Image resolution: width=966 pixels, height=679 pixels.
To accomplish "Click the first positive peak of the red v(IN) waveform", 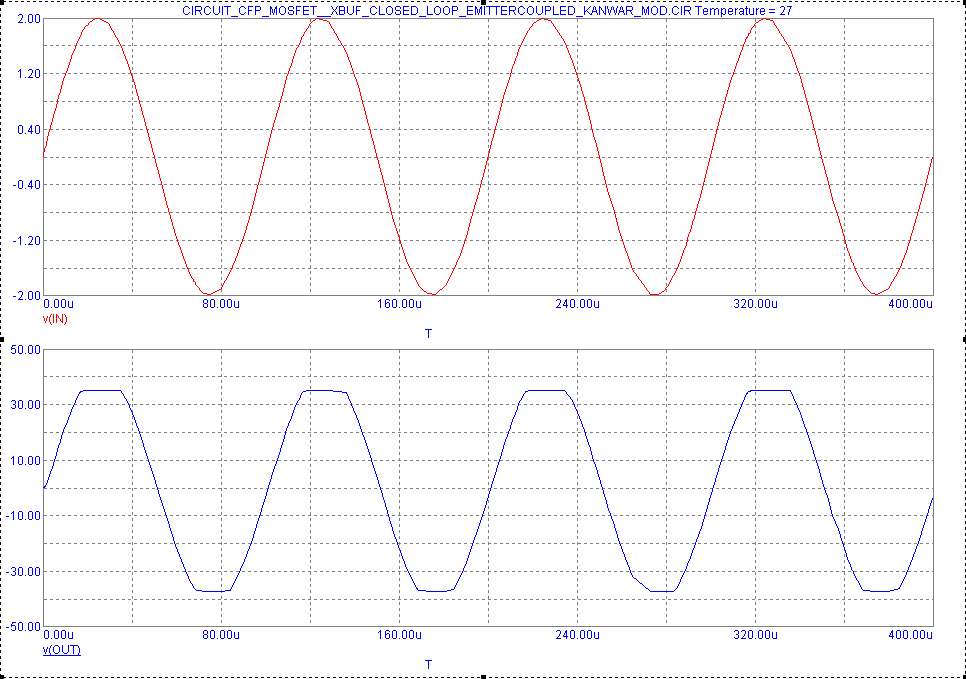I will click(98, 19).
